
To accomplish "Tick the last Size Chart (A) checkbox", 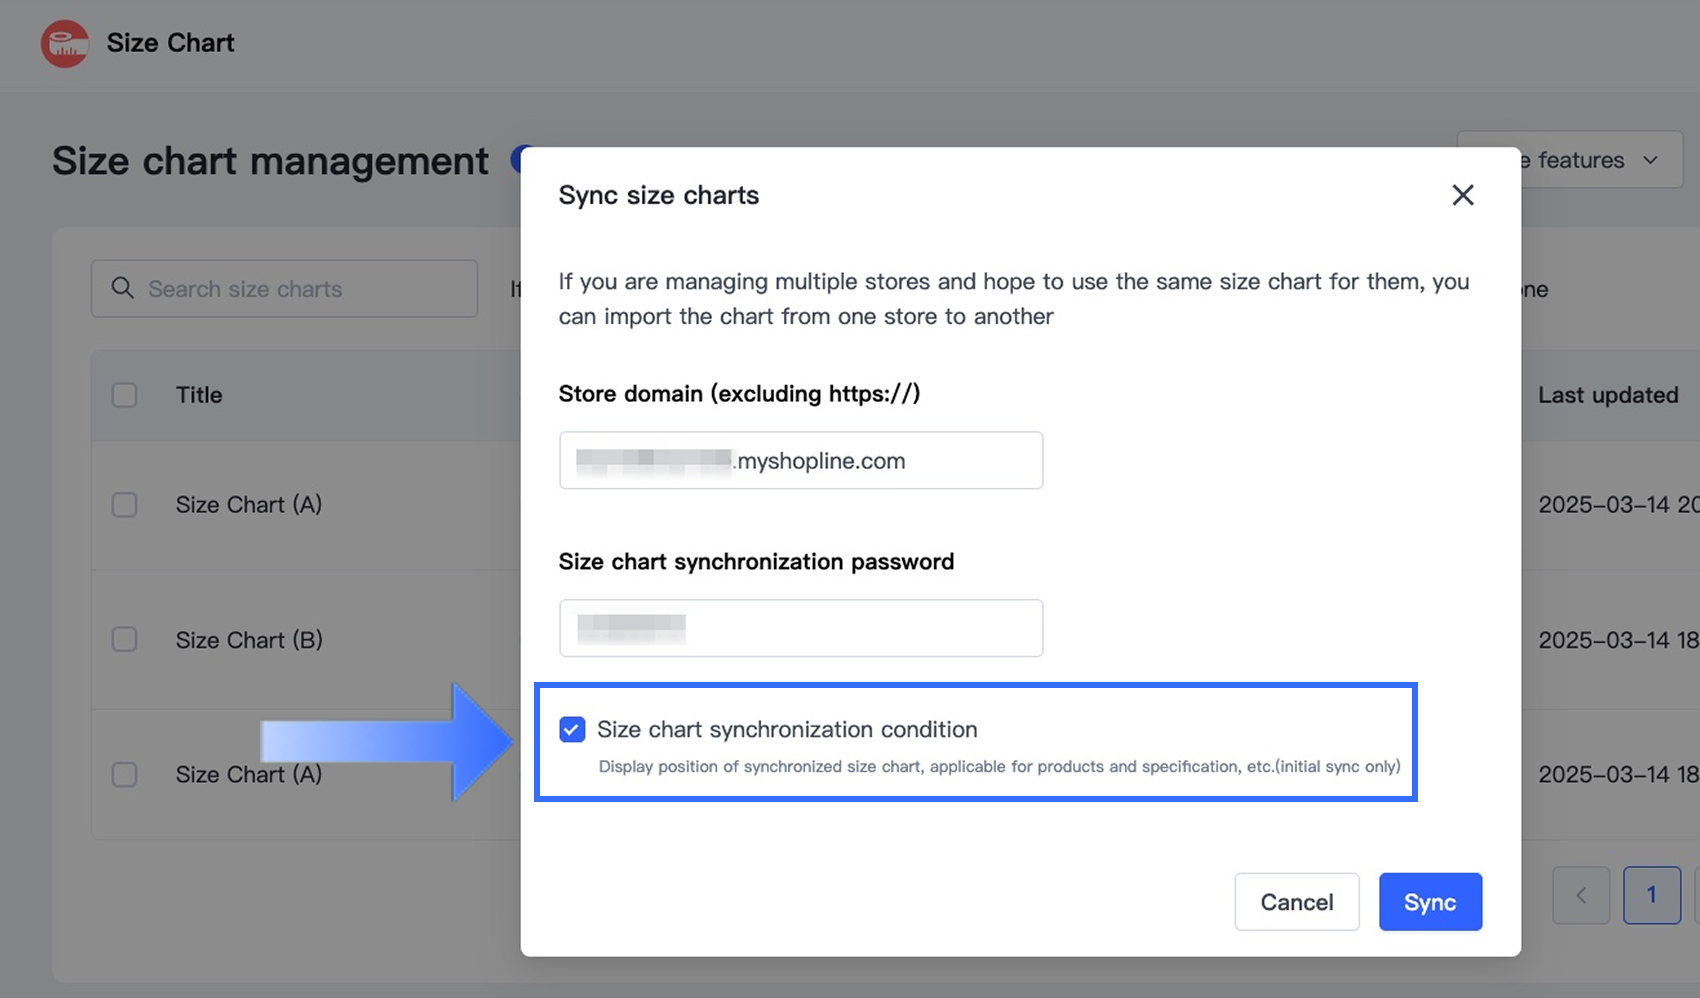I will coord(125,775).
